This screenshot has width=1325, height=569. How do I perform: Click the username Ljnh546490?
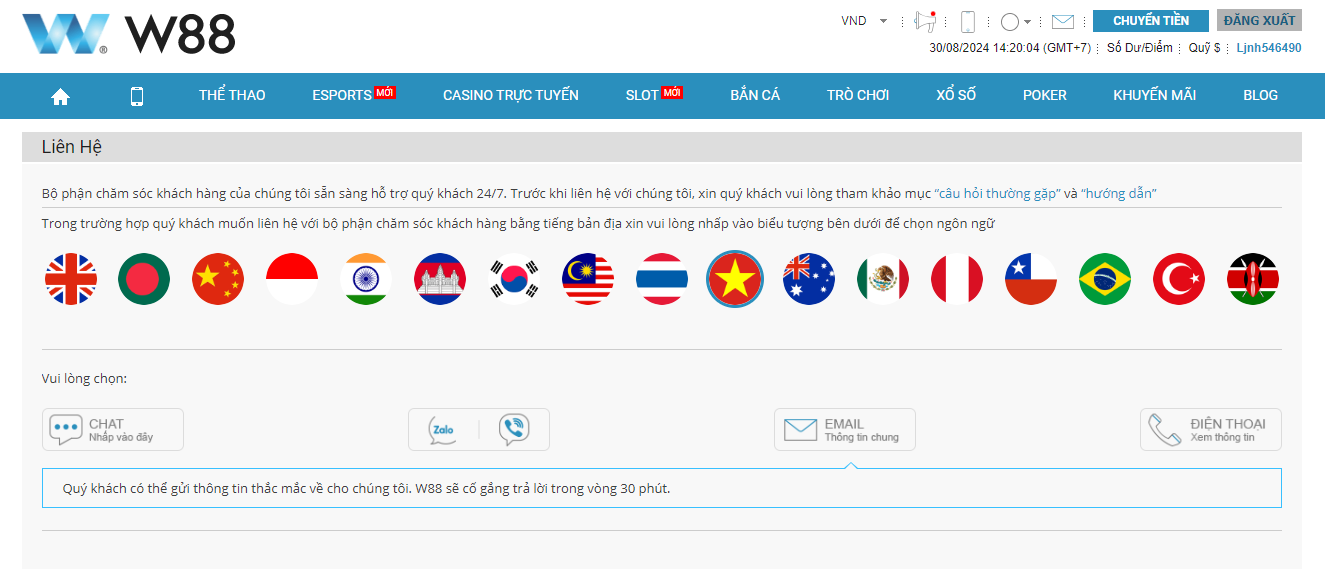pyautogui.click(x=1269, y=48)
